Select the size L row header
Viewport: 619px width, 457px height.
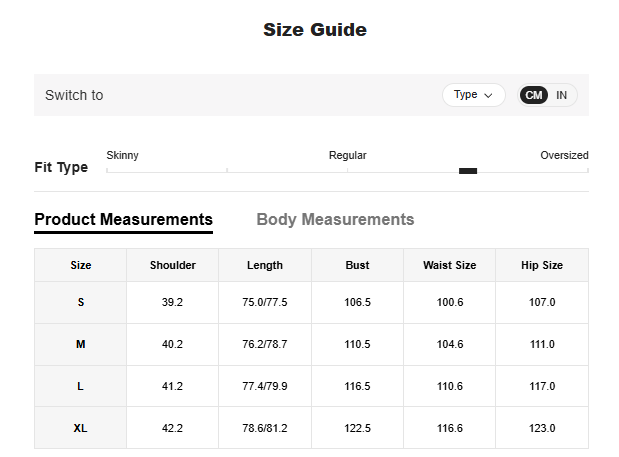pos(81,386)
